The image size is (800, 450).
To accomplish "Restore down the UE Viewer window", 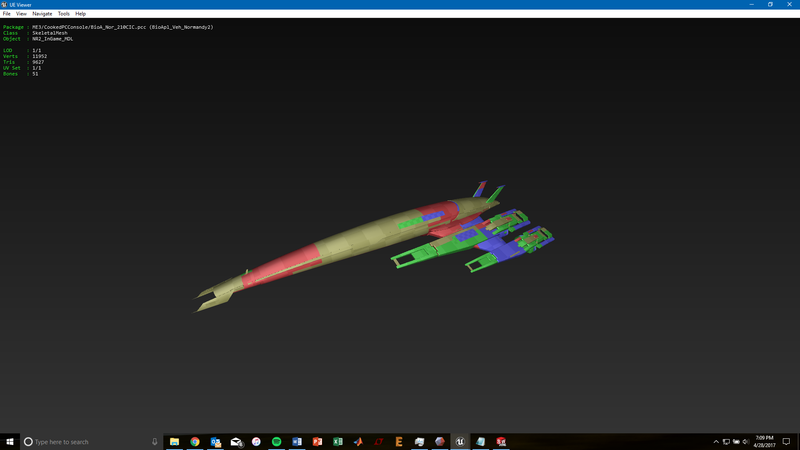I will pyautogui.click(x=770, y=5).
